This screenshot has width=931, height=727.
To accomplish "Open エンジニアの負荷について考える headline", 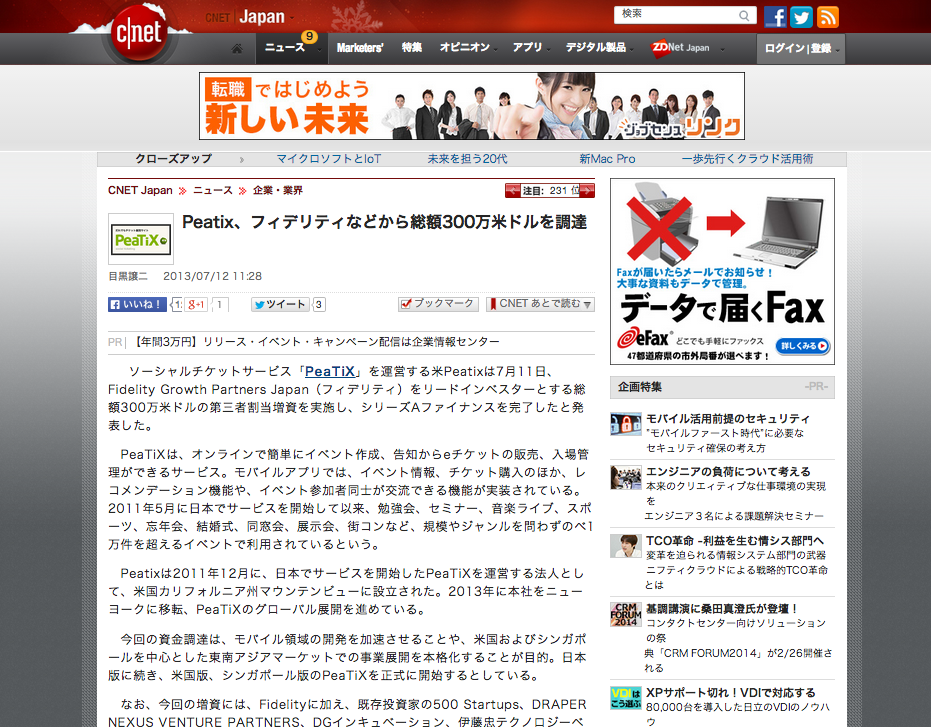I will coord(728,472).
